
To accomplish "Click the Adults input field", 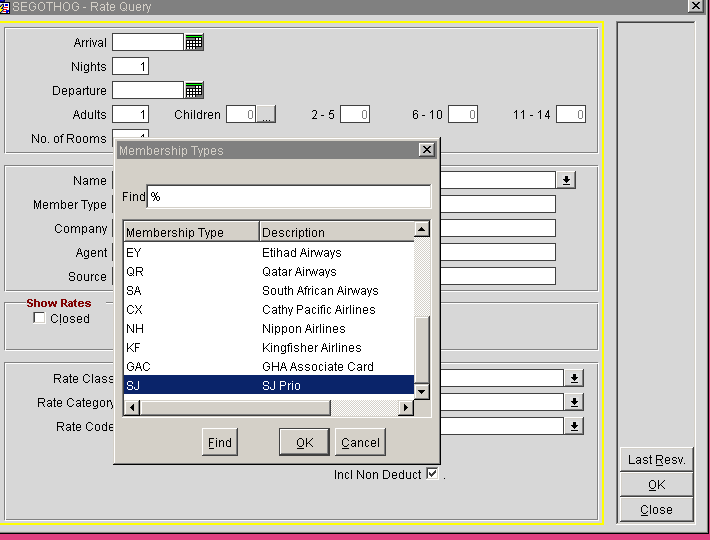I will [x=130, y=115].
